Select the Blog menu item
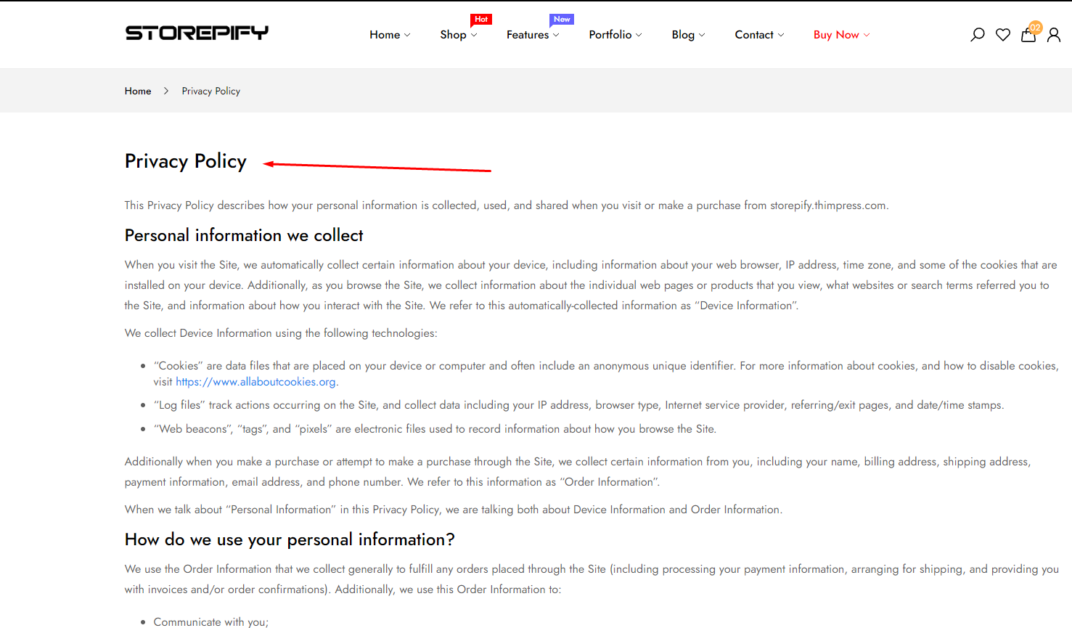Viewport: 1072px width, 628px height. [684, 34]
